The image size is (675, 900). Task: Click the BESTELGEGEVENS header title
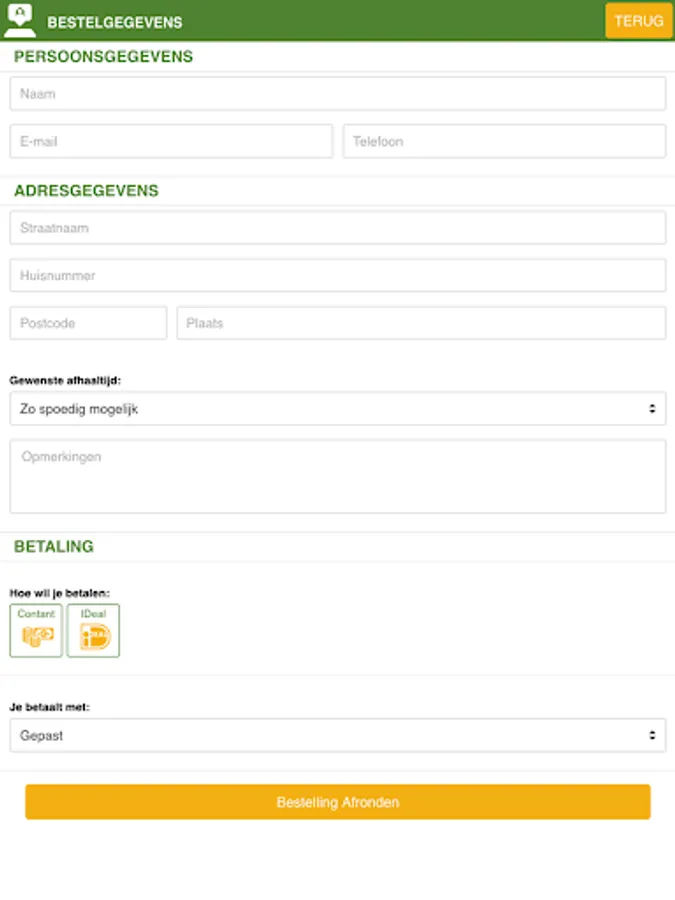(115, 22)
